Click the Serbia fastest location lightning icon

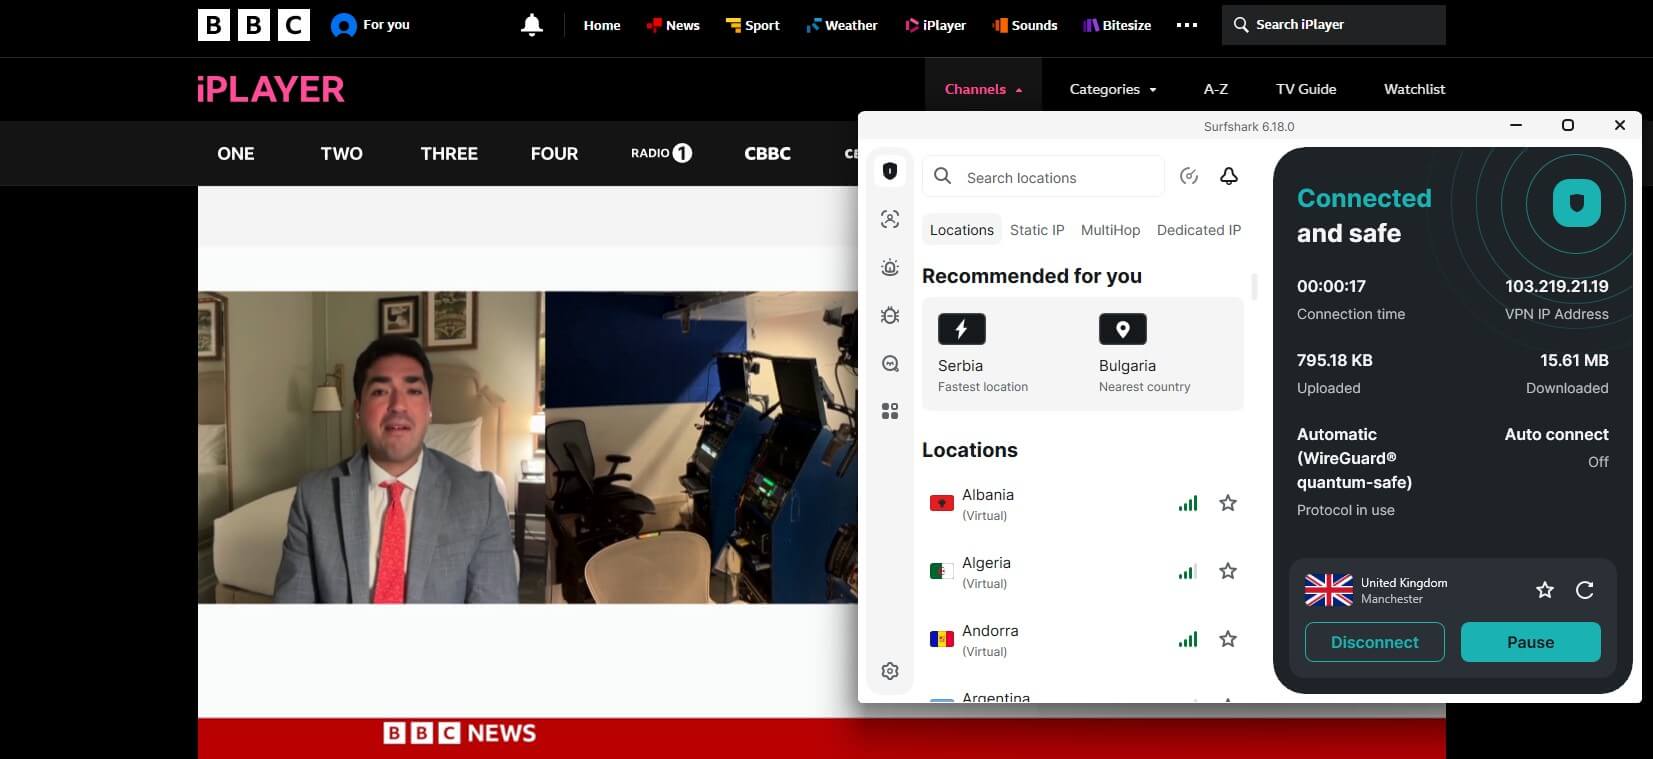tap(962, 329)
